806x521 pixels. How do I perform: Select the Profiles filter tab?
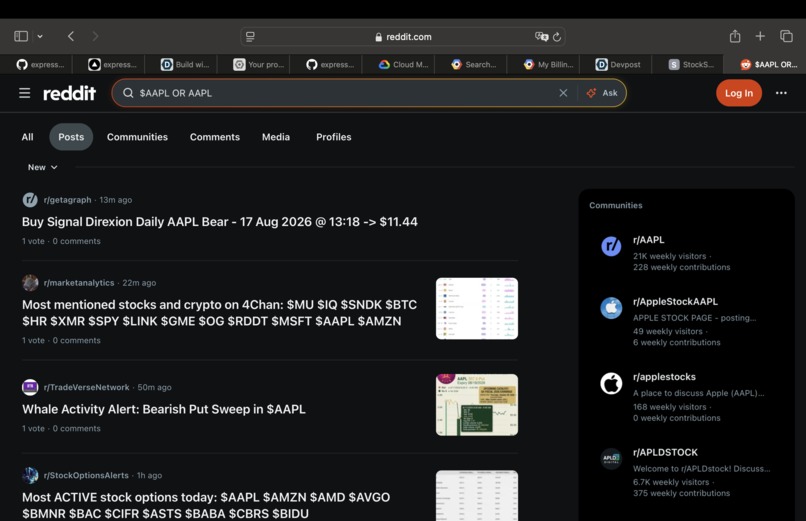pos(334,137)
